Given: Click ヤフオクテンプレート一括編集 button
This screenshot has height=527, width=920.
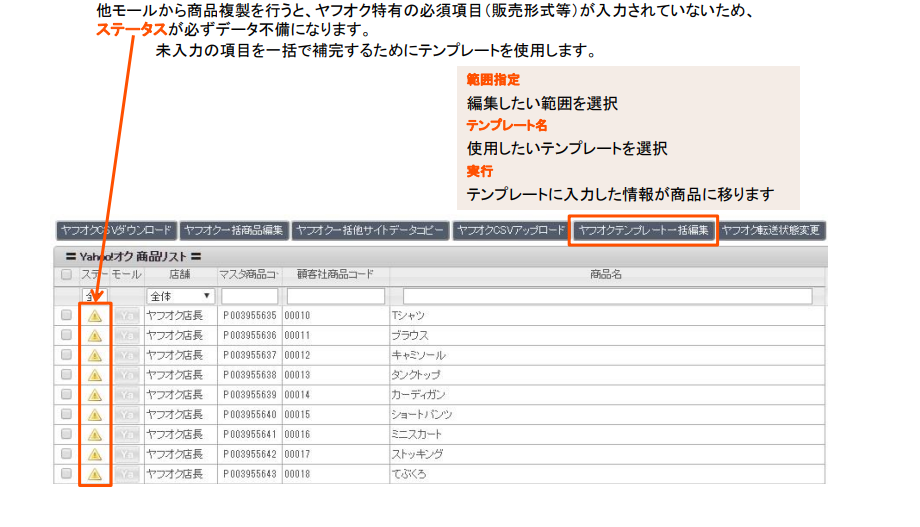Looking at the screenshot, I should (644, 231).
